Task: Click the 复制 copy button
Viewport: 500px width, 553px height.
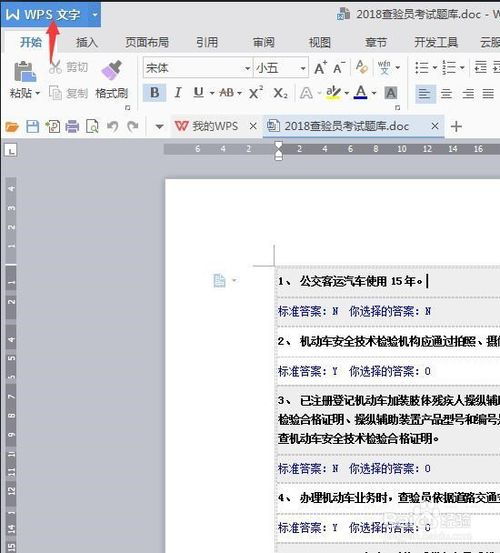Action: [68, 93]
